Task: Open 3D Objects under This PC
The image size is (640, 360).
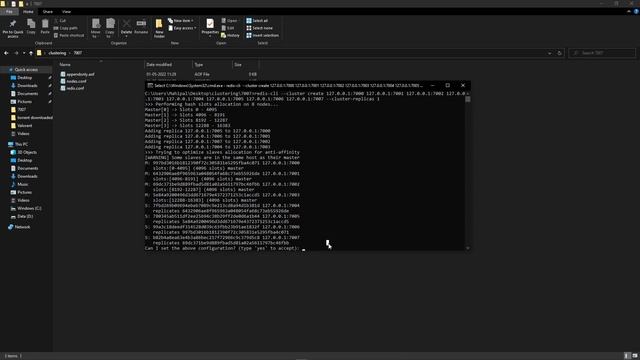Action: click(x=27, y=152)
